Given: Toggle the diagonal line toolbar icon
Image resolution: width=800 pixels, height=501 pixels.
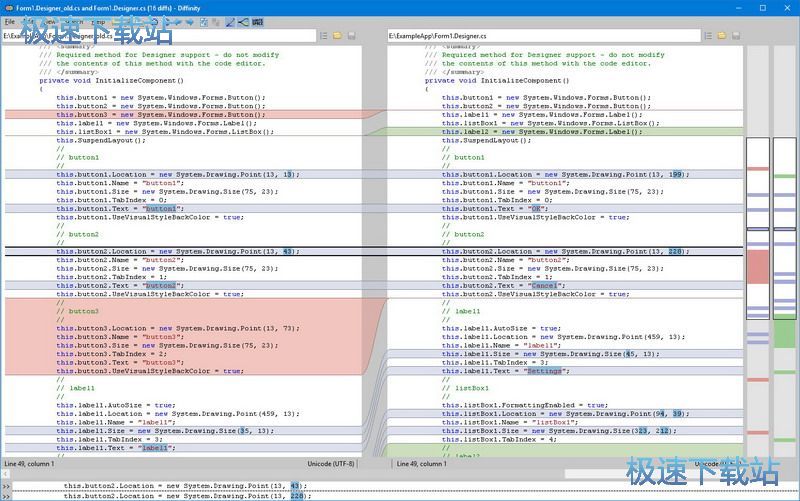Looking at the screenshot, I should (230, 21).
